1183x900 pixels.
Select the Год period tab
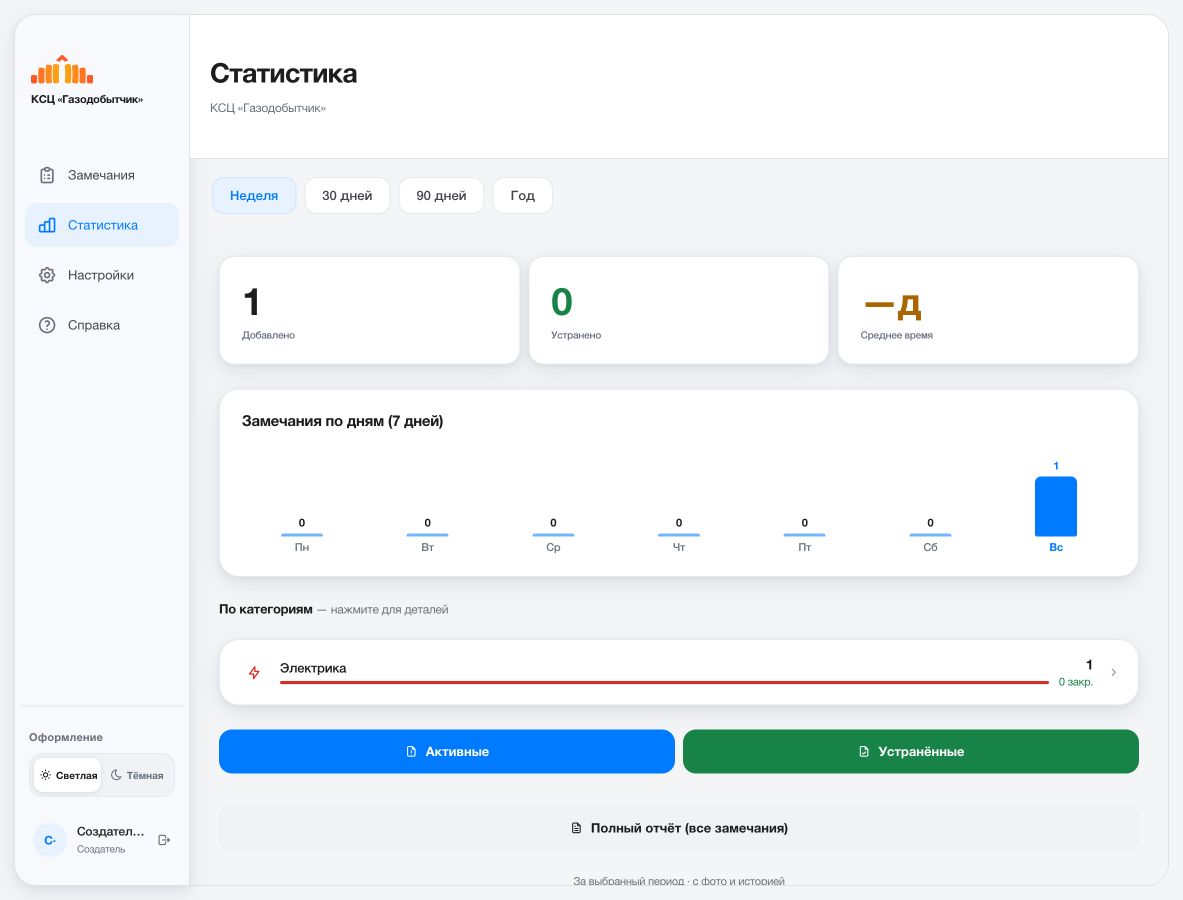pos(523,195)
